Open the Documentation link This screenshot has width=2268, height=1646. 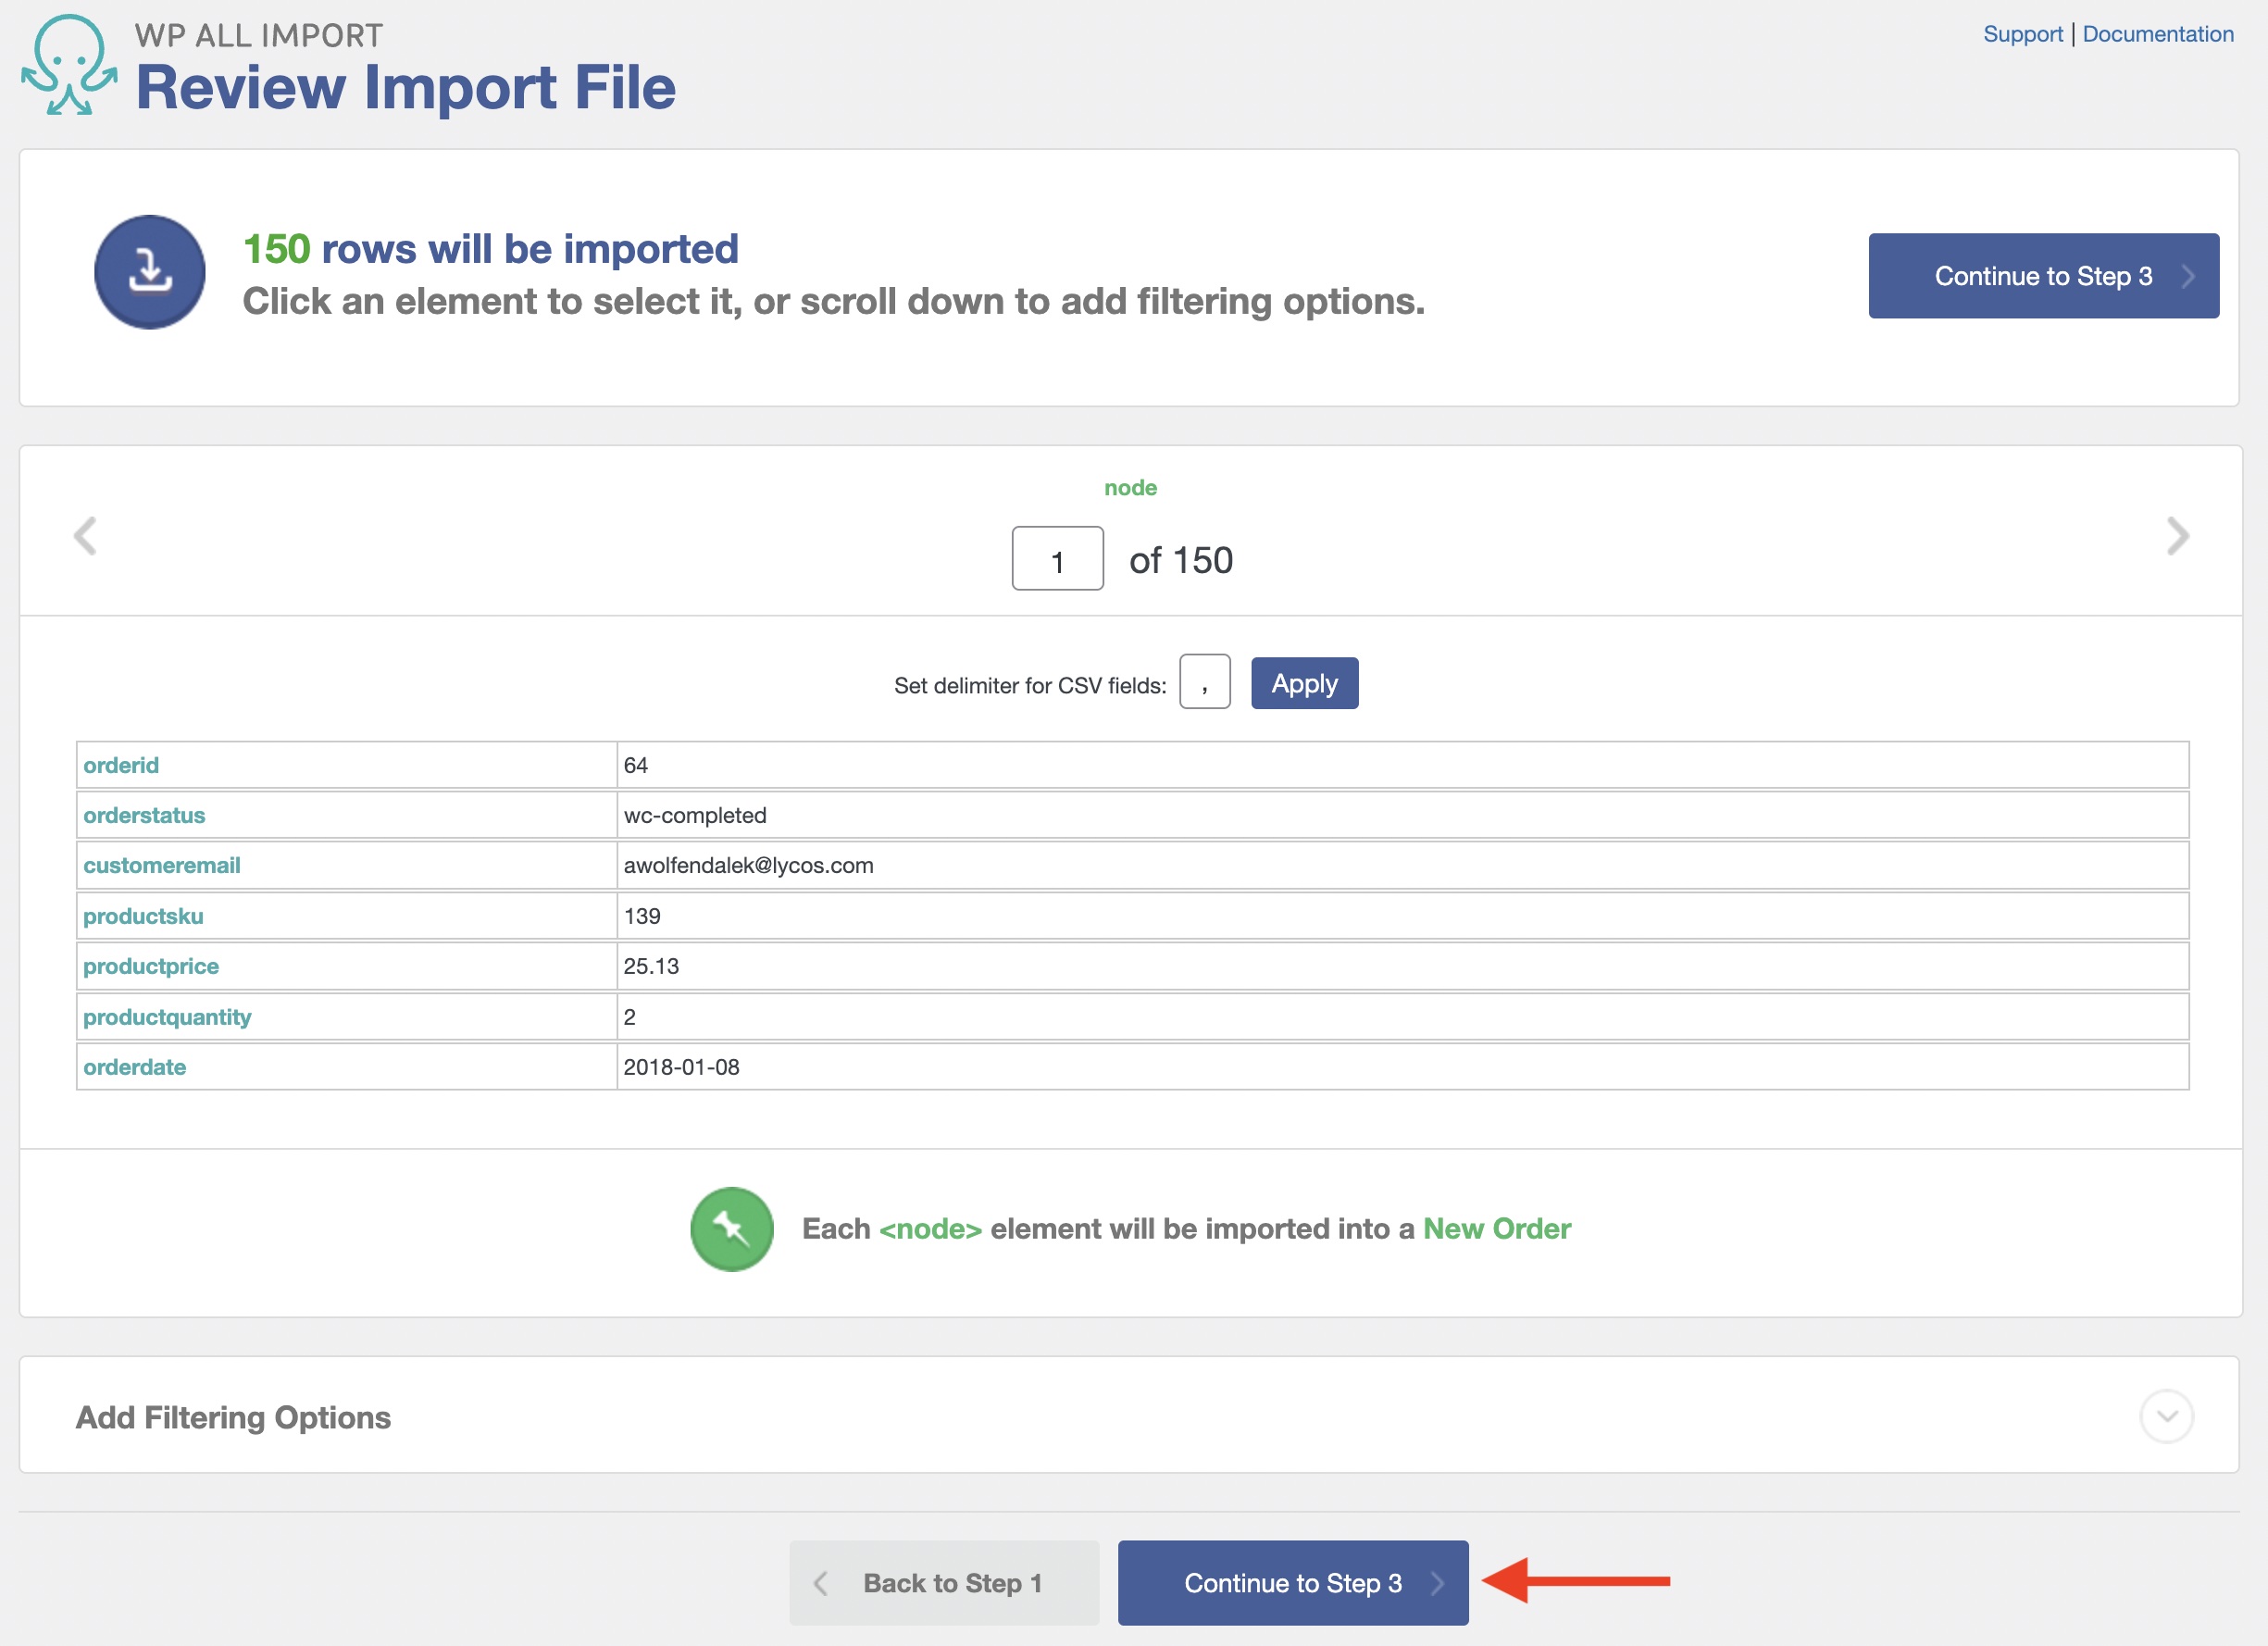[x=2158, y=34]
